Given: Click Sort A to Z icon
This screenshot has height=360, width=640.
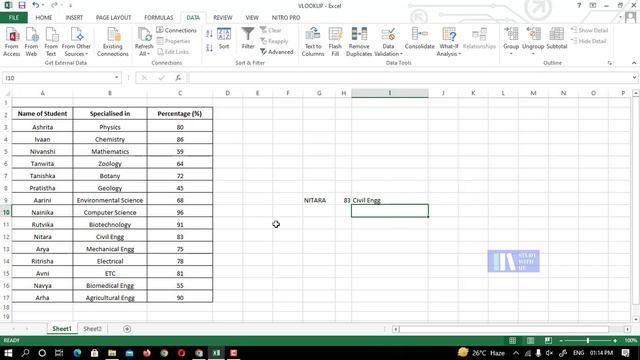Looking at the screenshot, I should 209,34.
